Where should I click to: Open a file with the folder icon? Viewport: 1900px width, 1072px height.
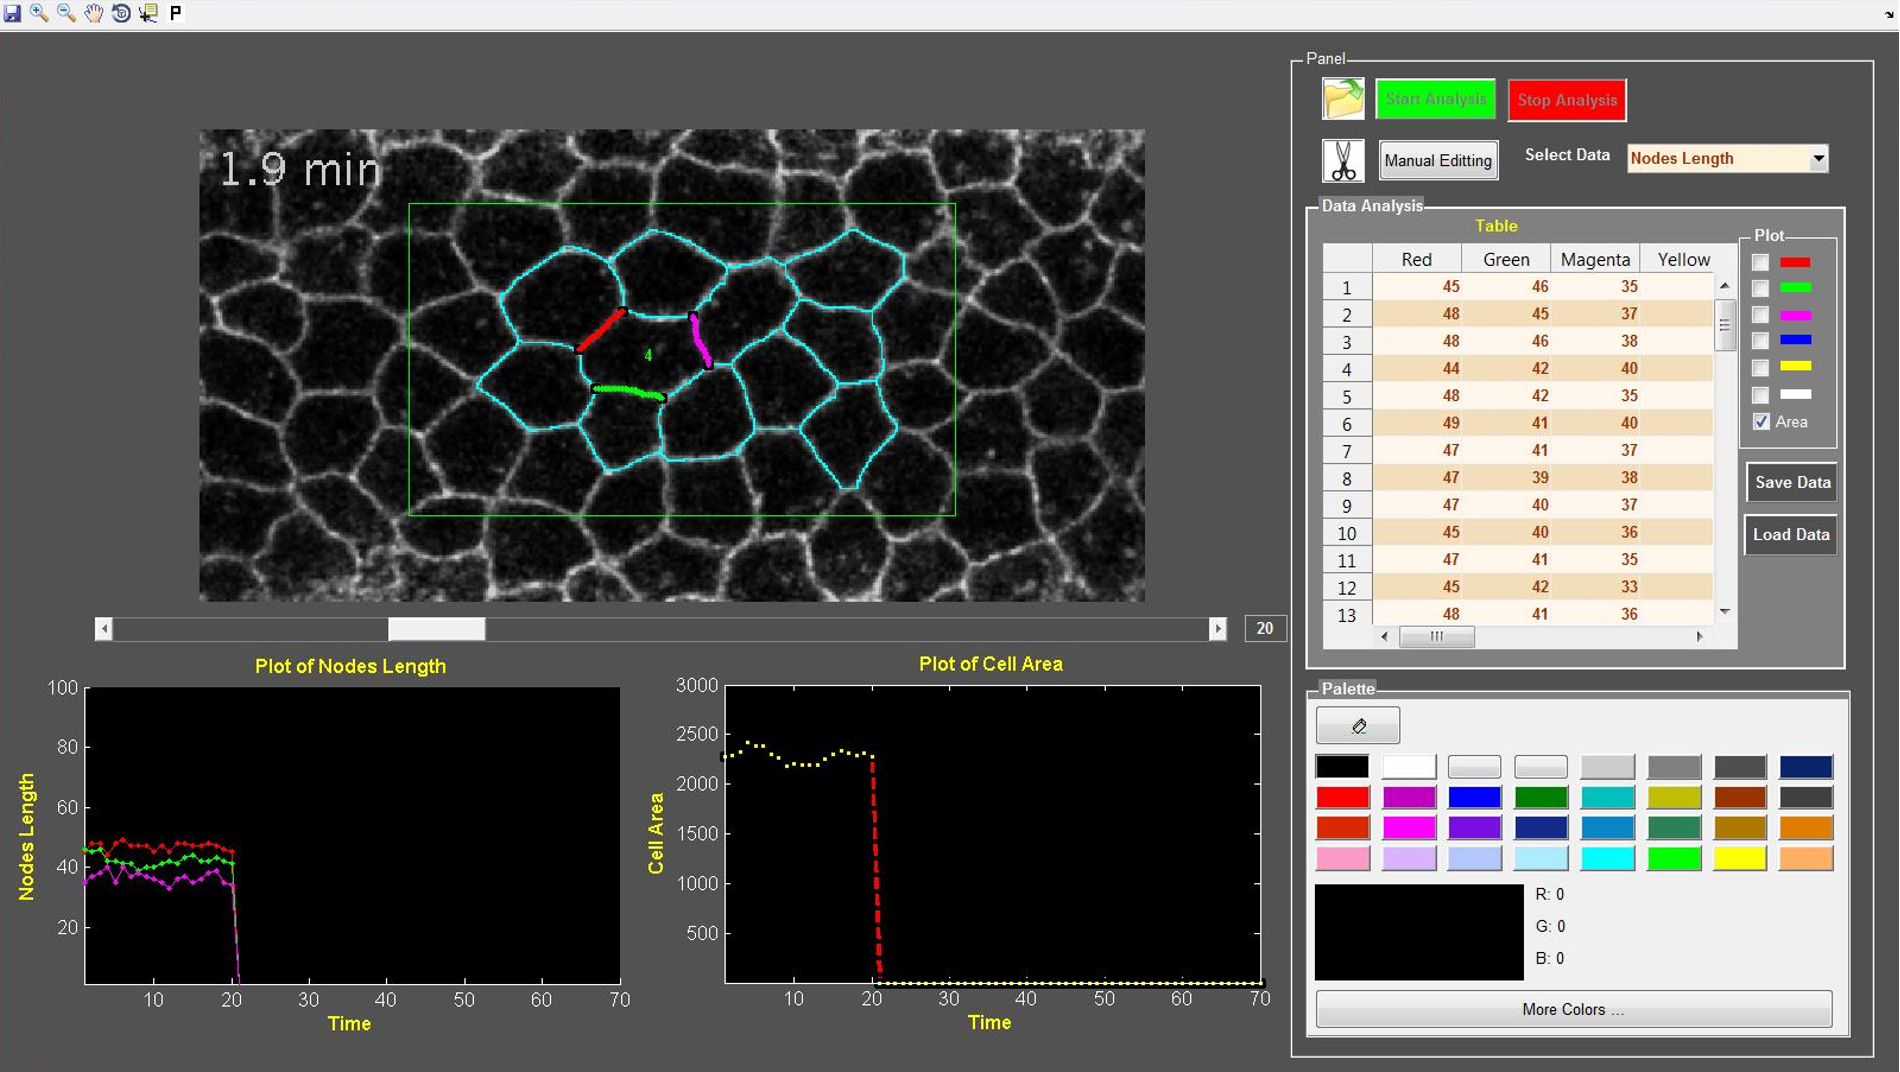1343,99
